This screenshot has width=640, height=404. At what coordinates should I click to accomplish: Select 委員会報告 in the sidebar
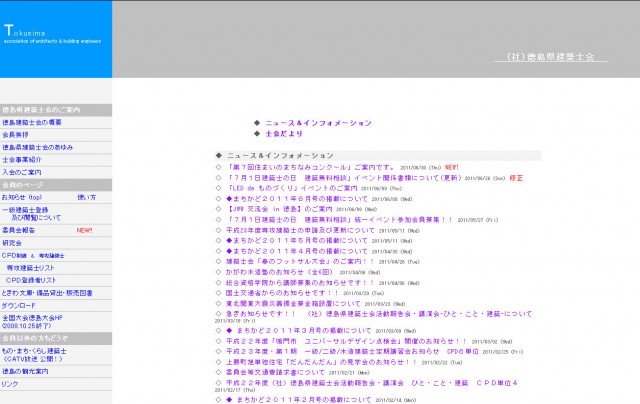coord(20,230)
